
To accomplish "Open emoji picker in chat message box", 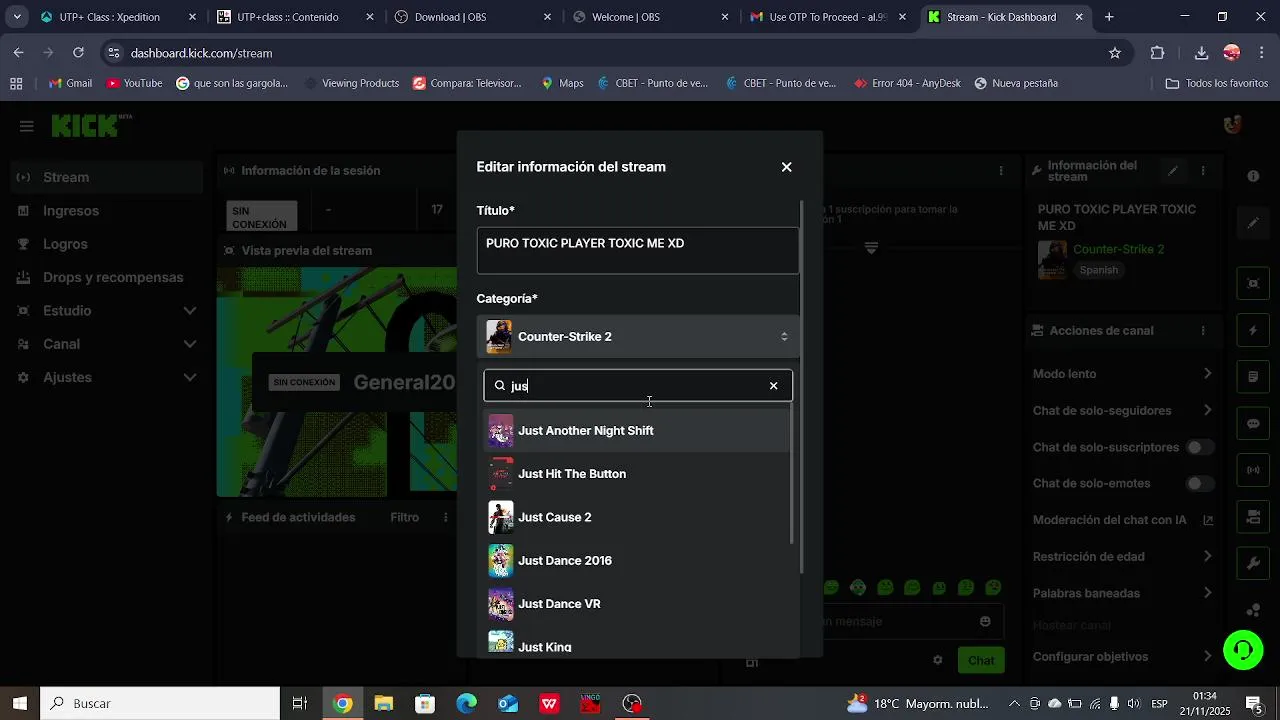I will coord(985,621).
